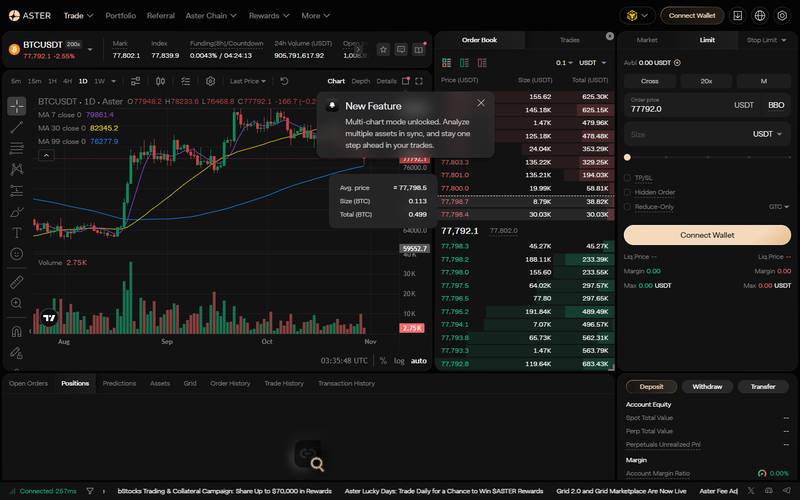Open the tutorial book icon

tap(419, 49)
